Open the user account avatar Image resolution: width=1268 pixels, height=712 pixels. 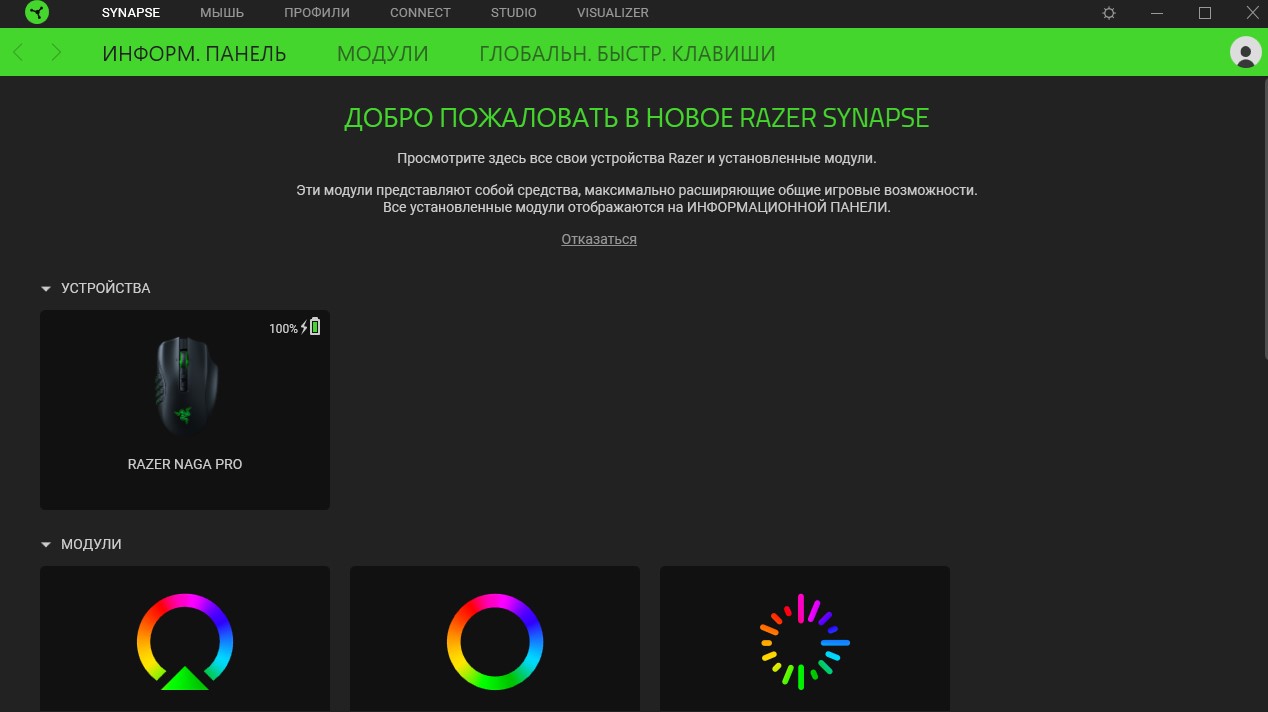coord(1245,53)
